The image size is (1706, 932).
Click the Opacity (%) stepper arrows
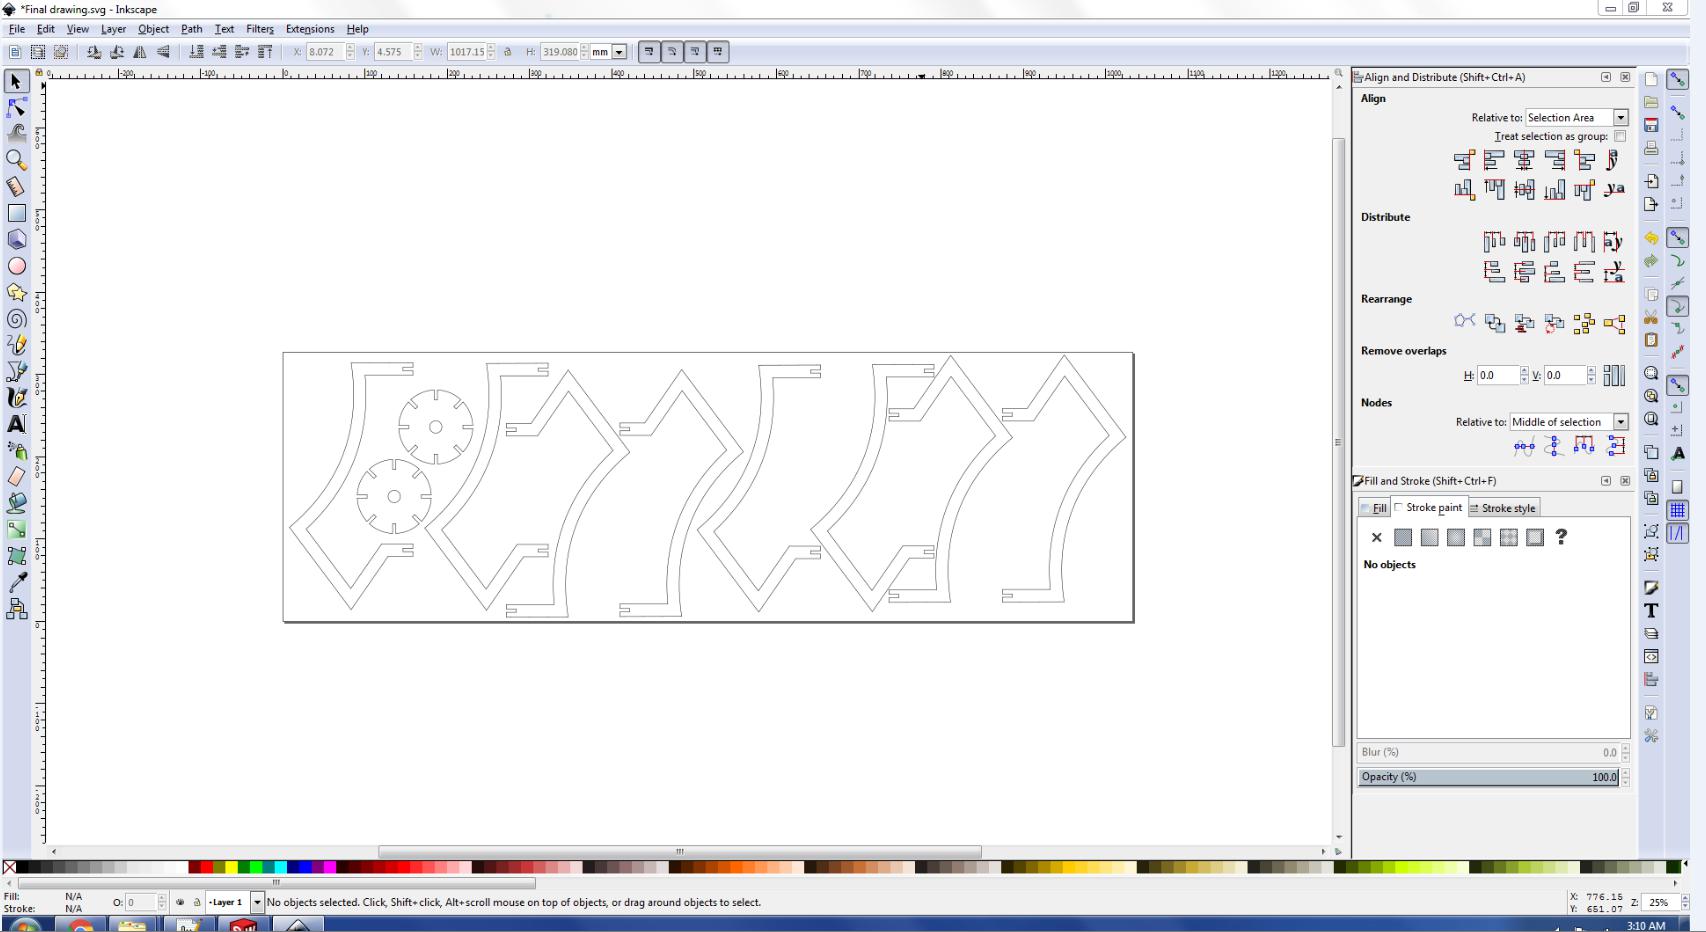coord(1626,777)
